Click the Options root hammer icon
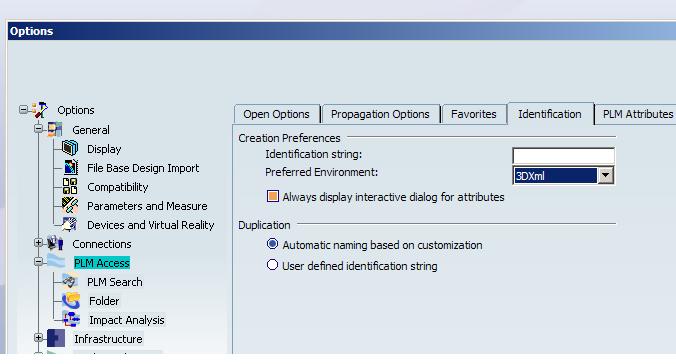This screenshot has width=676, height=364. 40,110
